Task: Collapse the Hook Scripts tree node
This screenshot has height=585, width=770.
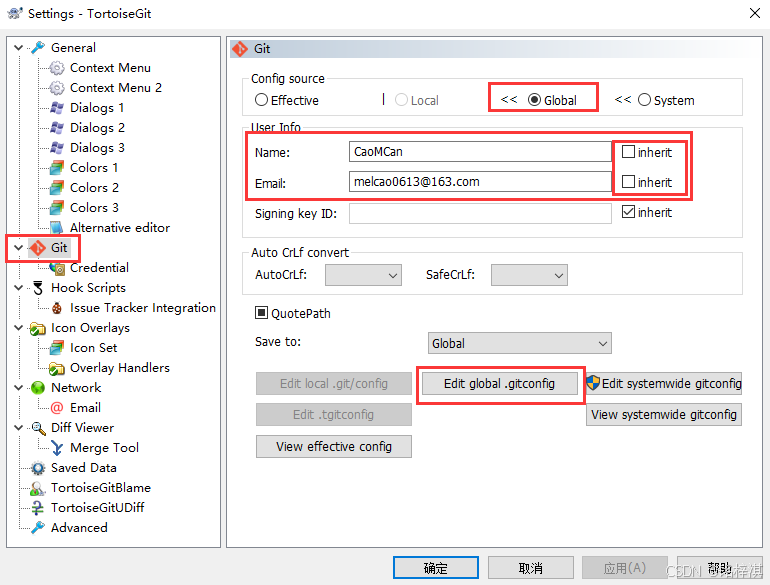Action: (19, 288)
